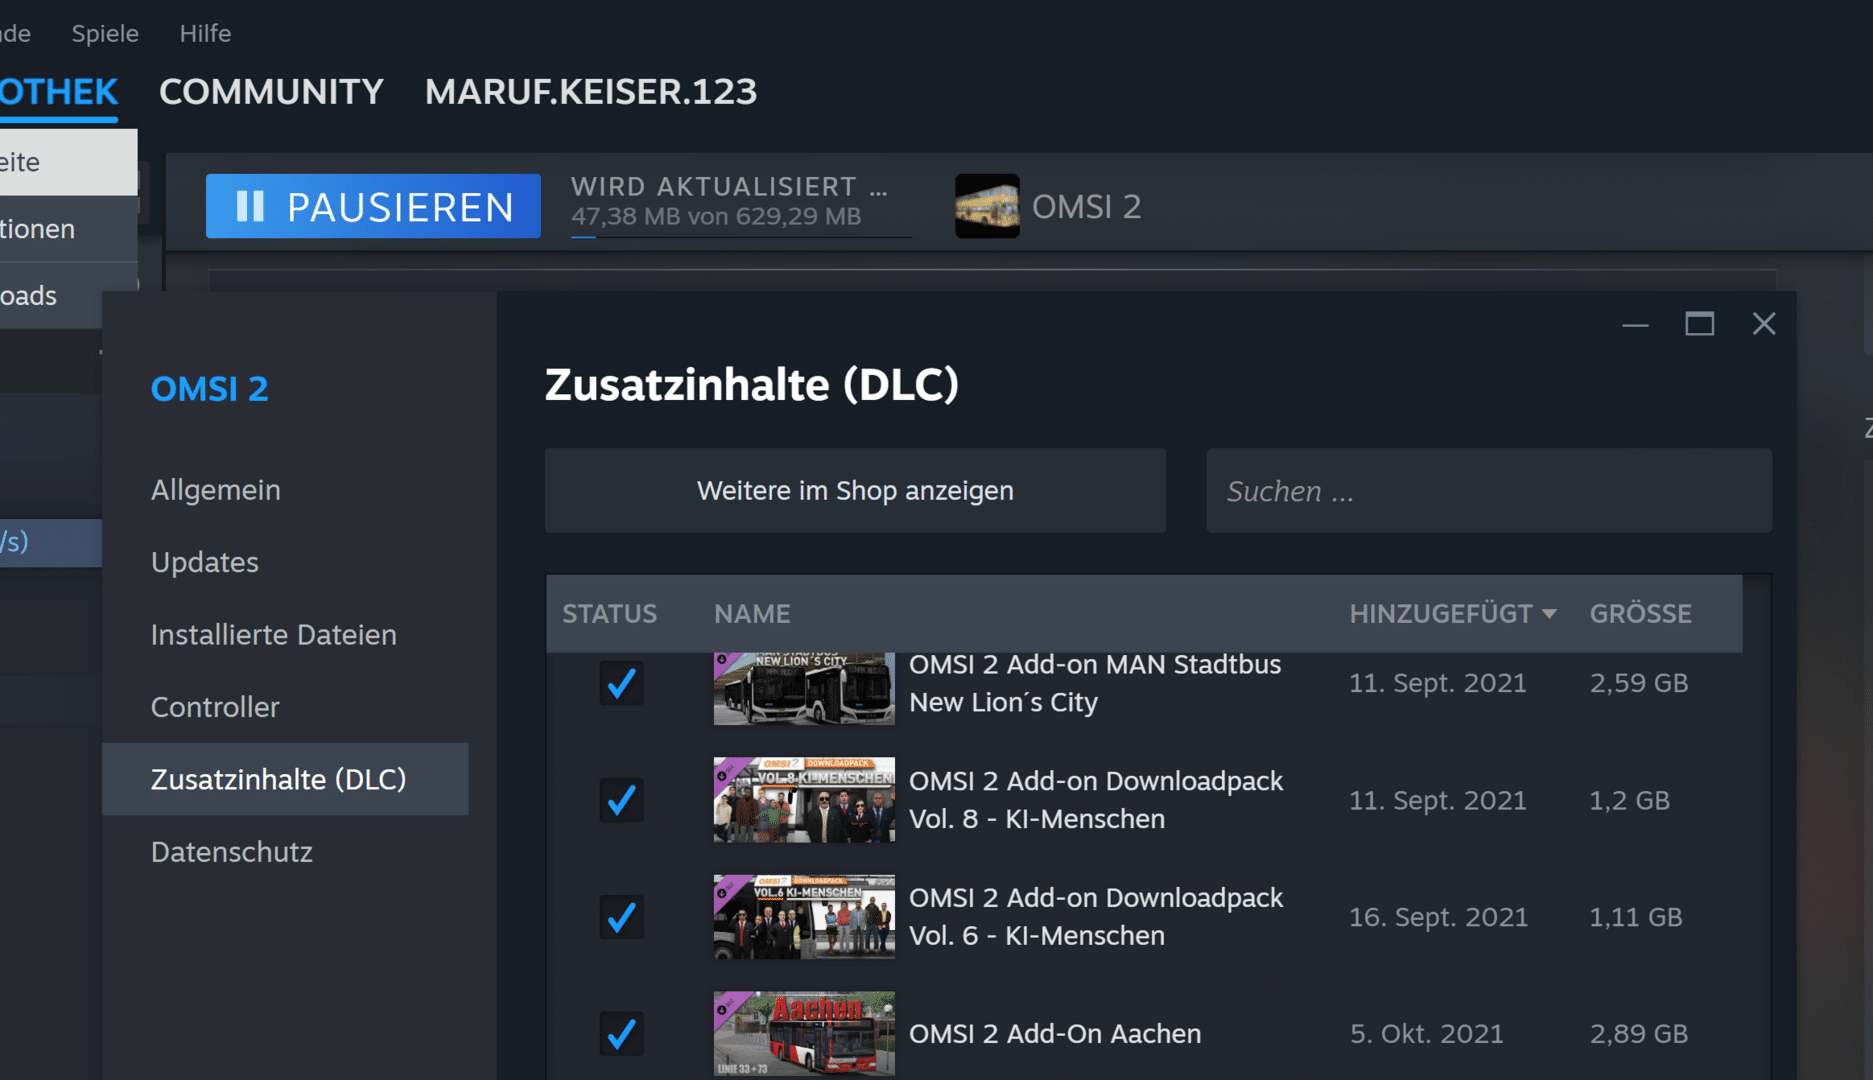Toggle sort arrow on Hinzugefügt column
Viewport: 1873px width, 1080px height.
click(x=1549, y=614)
